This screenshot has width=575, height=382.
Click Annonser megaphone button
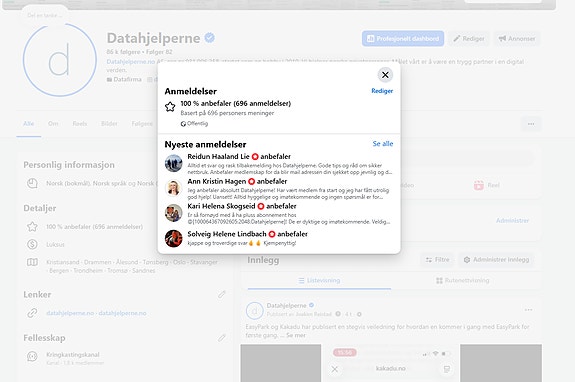click(x=517, y=38)
